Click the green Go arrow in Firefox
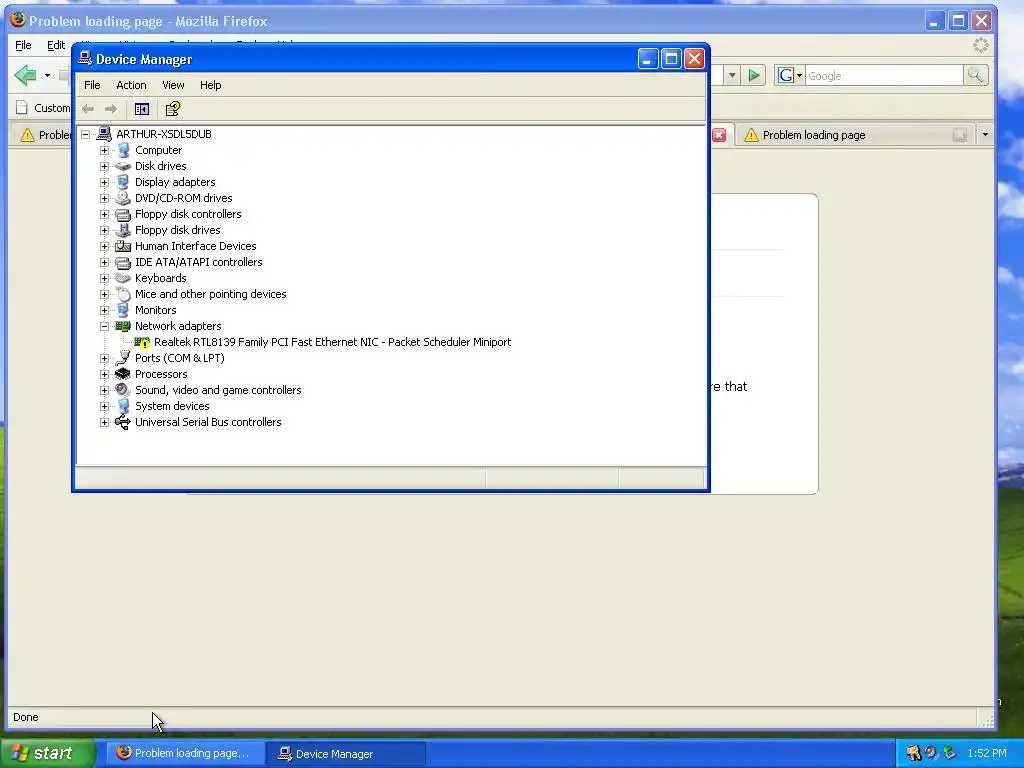The image size is (1024, 768). (x=754, y=76)
